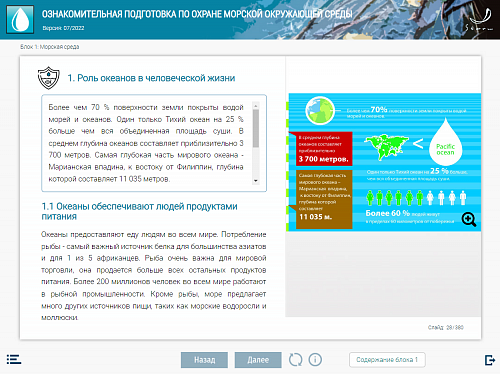The width and height of the screenshot is (500, 374).
Task: Click the red 3 700 метров box
Action: pos(323,149)
